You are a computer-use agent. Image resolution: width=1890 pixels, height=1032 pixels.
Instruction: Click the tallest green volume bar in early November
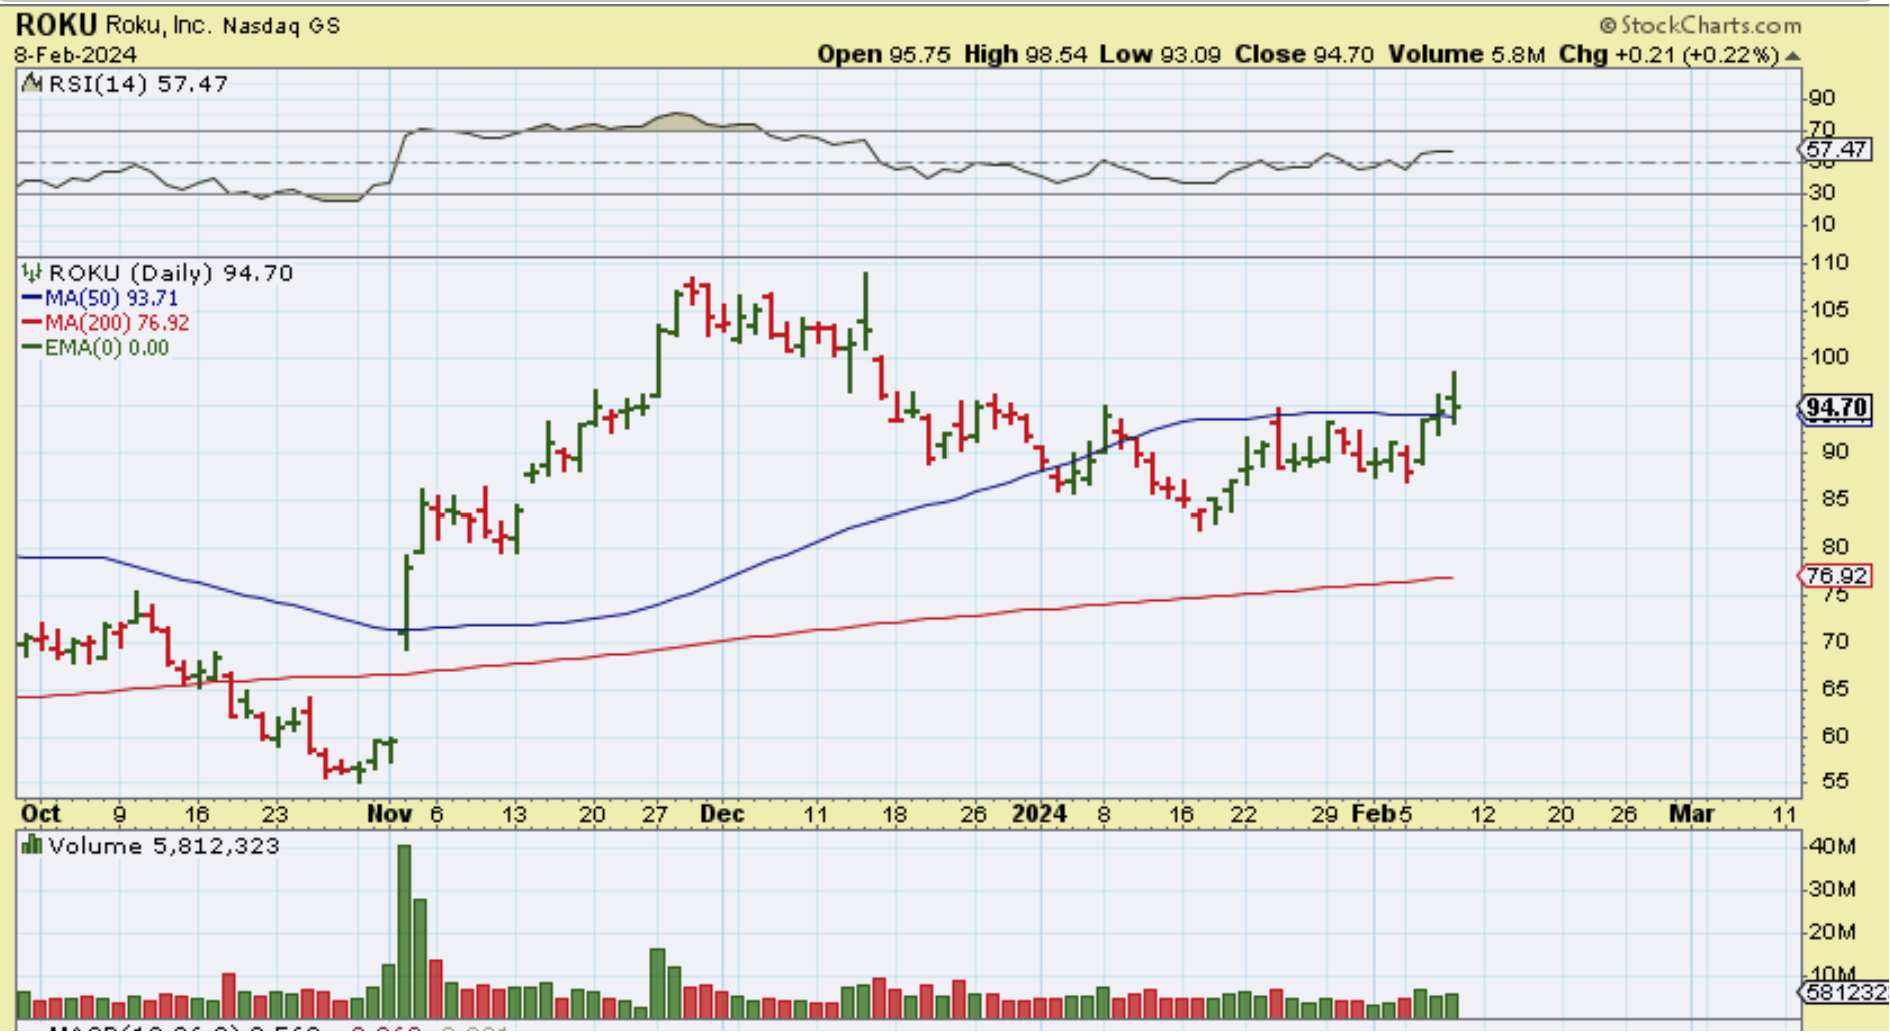click(404, 932)
